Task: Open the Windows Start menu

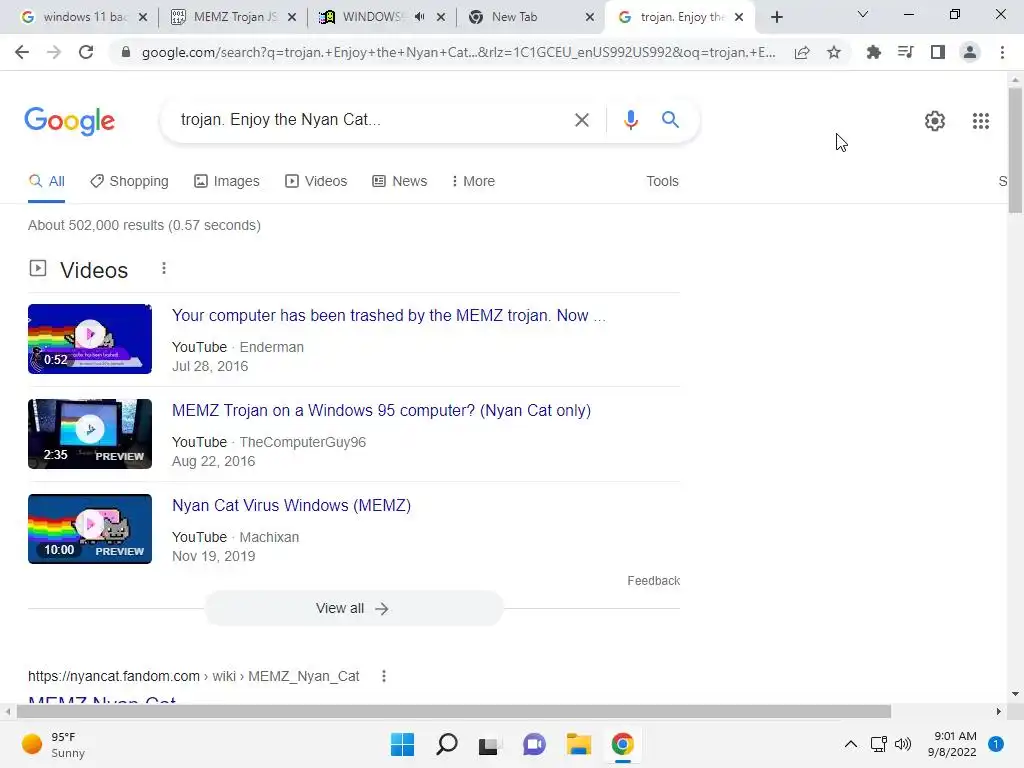Action: point(402,744)
